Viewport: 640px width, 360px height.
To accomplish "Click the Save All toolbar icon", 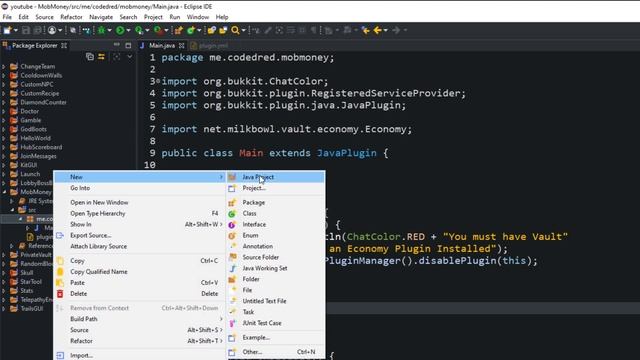I will [38, 30].
